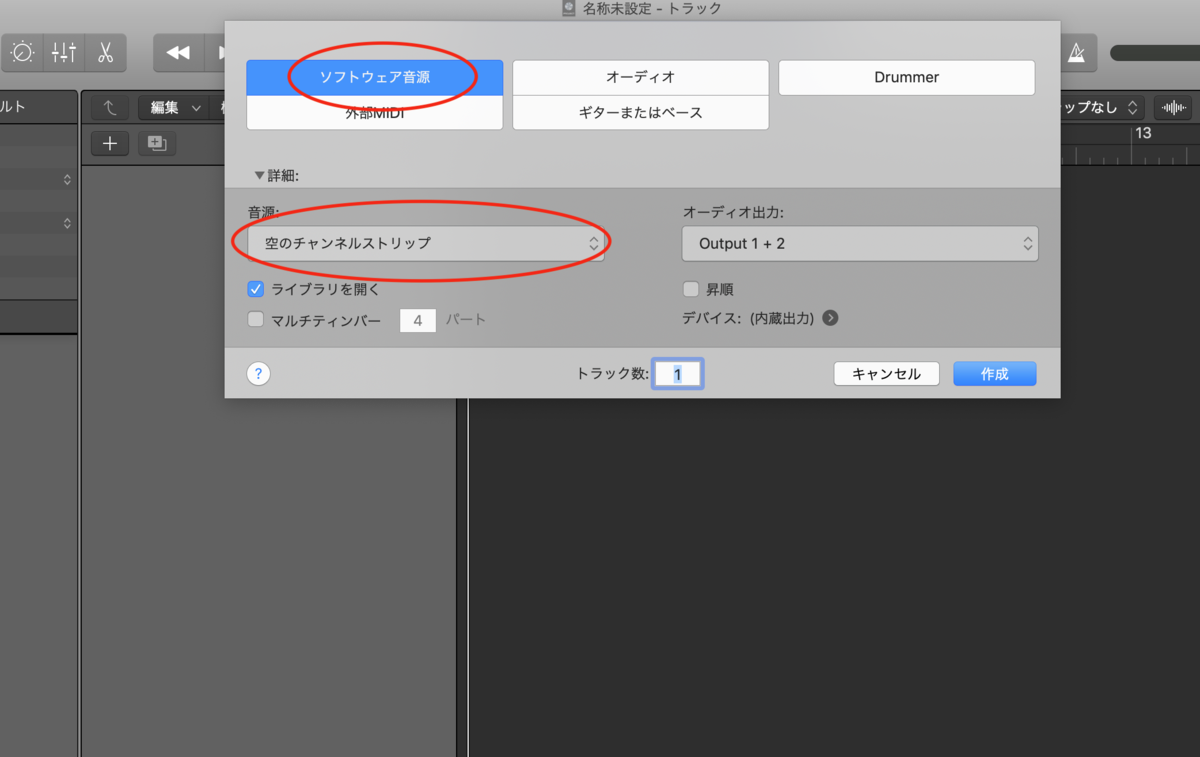Uncheck the ライブラリを開く checkbox
Screen dimensions: 1200x757
[255, 289]
